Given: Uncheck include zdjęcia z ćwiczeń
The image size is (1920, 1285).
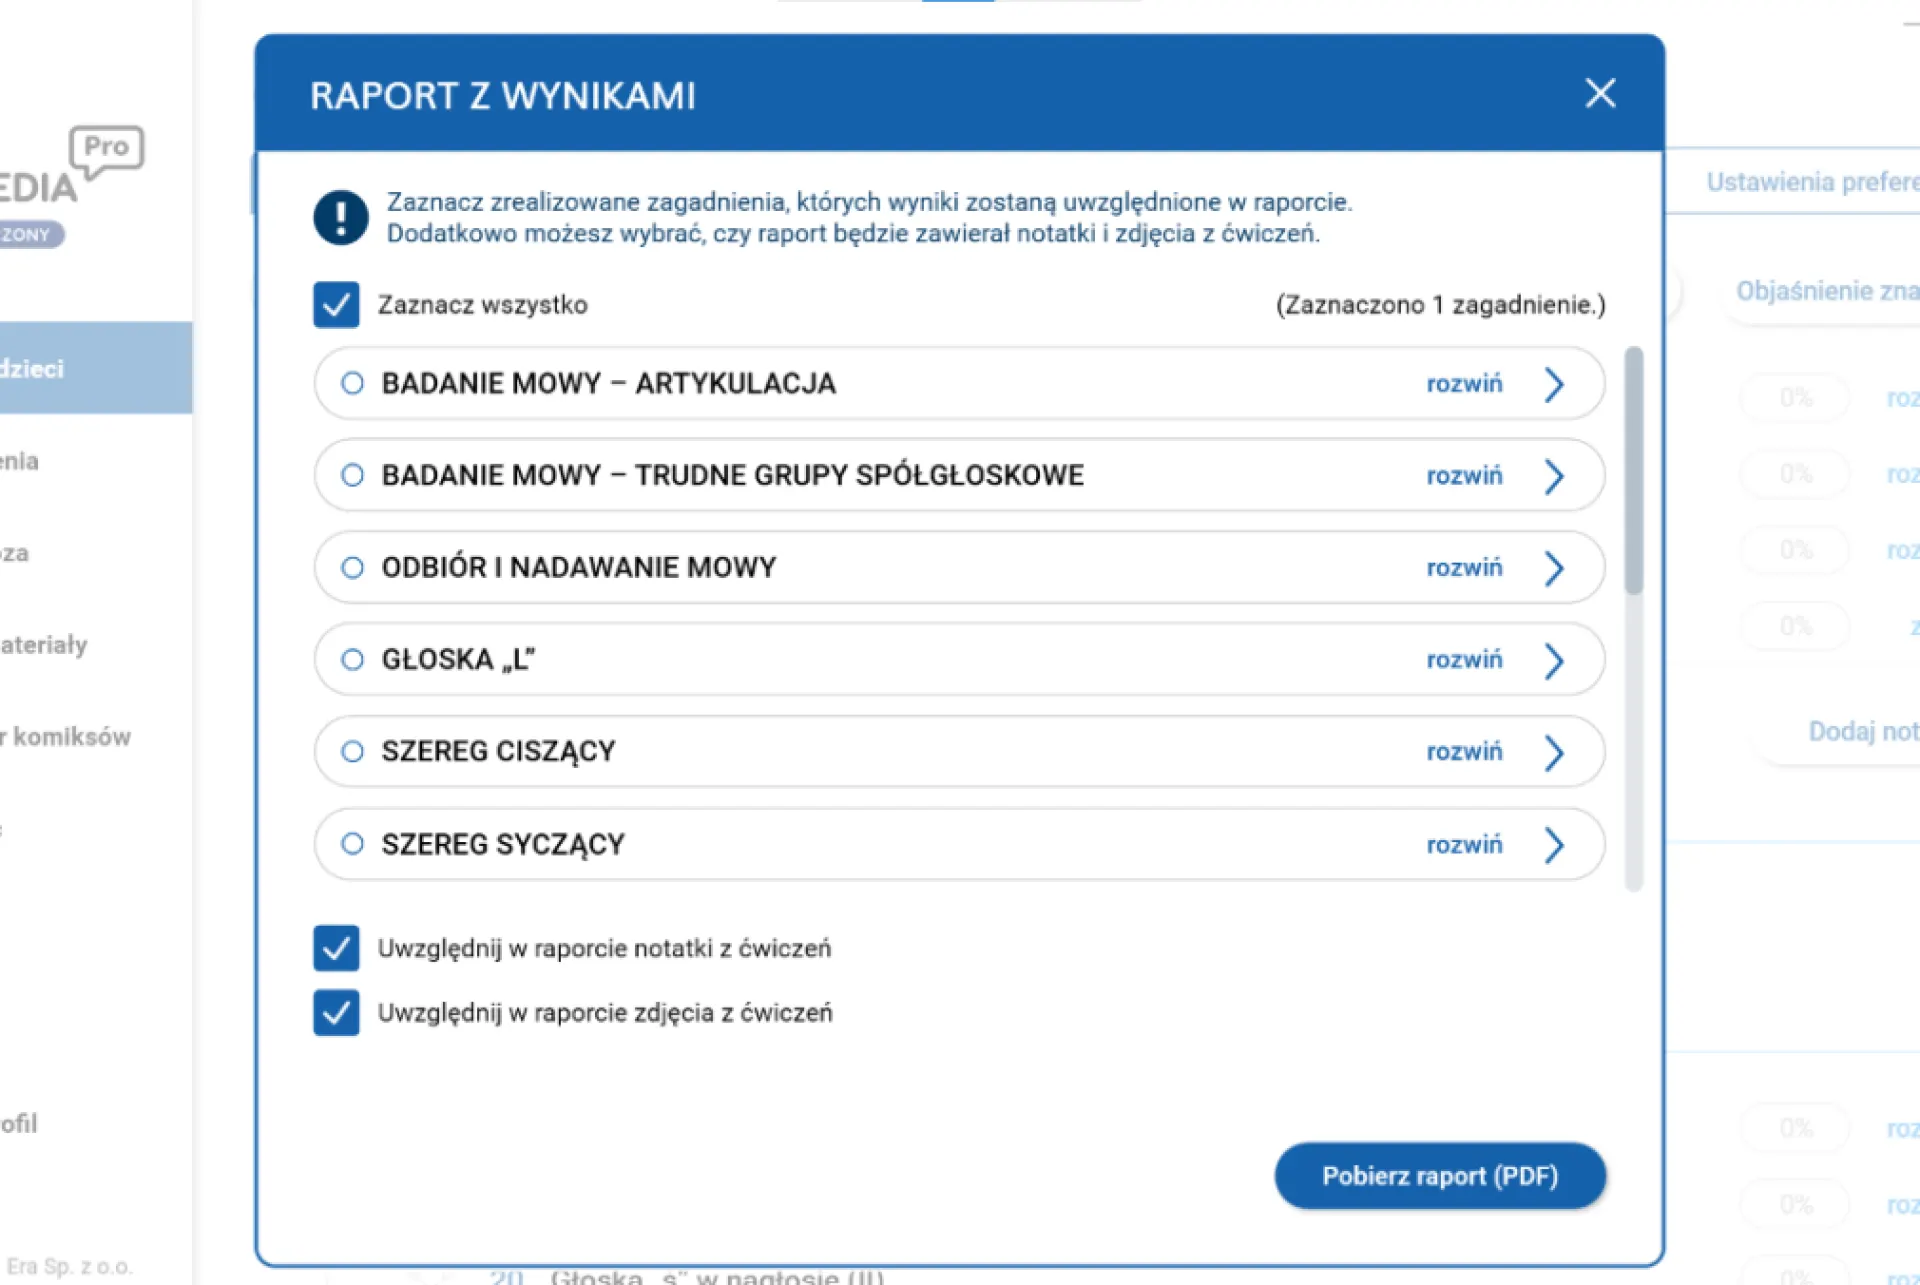Looking at the screenshot, I should coord(336,1012).
